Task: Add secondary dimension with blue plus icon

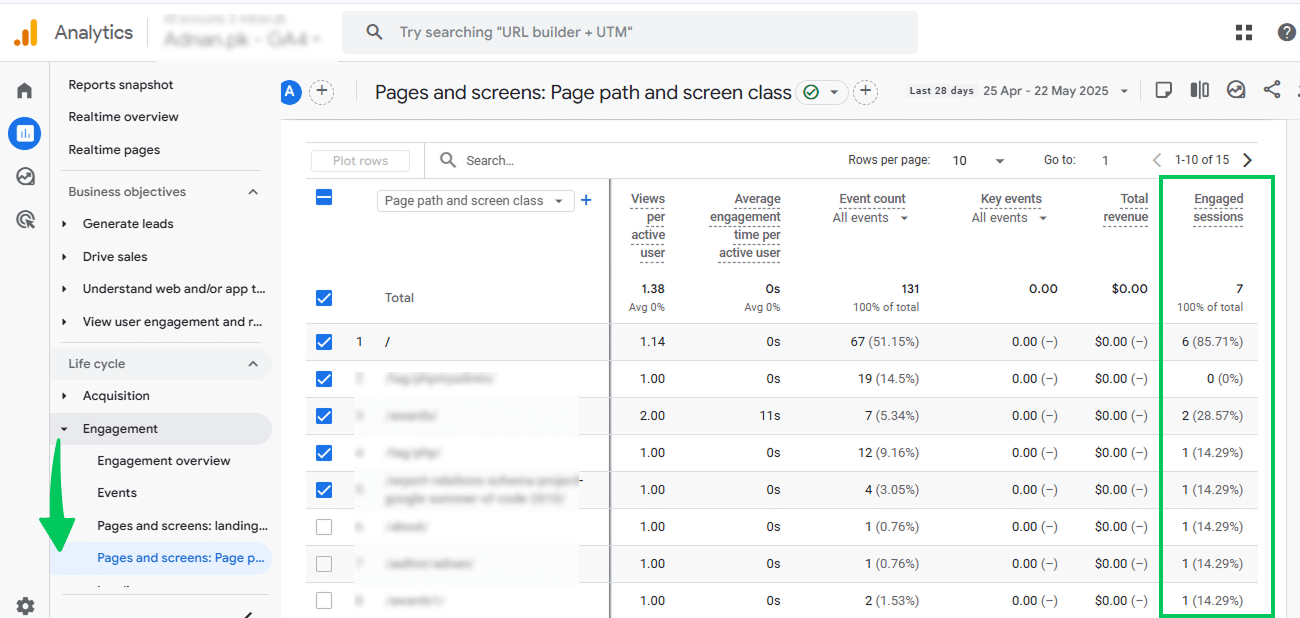Action: [x=586, y=200]
